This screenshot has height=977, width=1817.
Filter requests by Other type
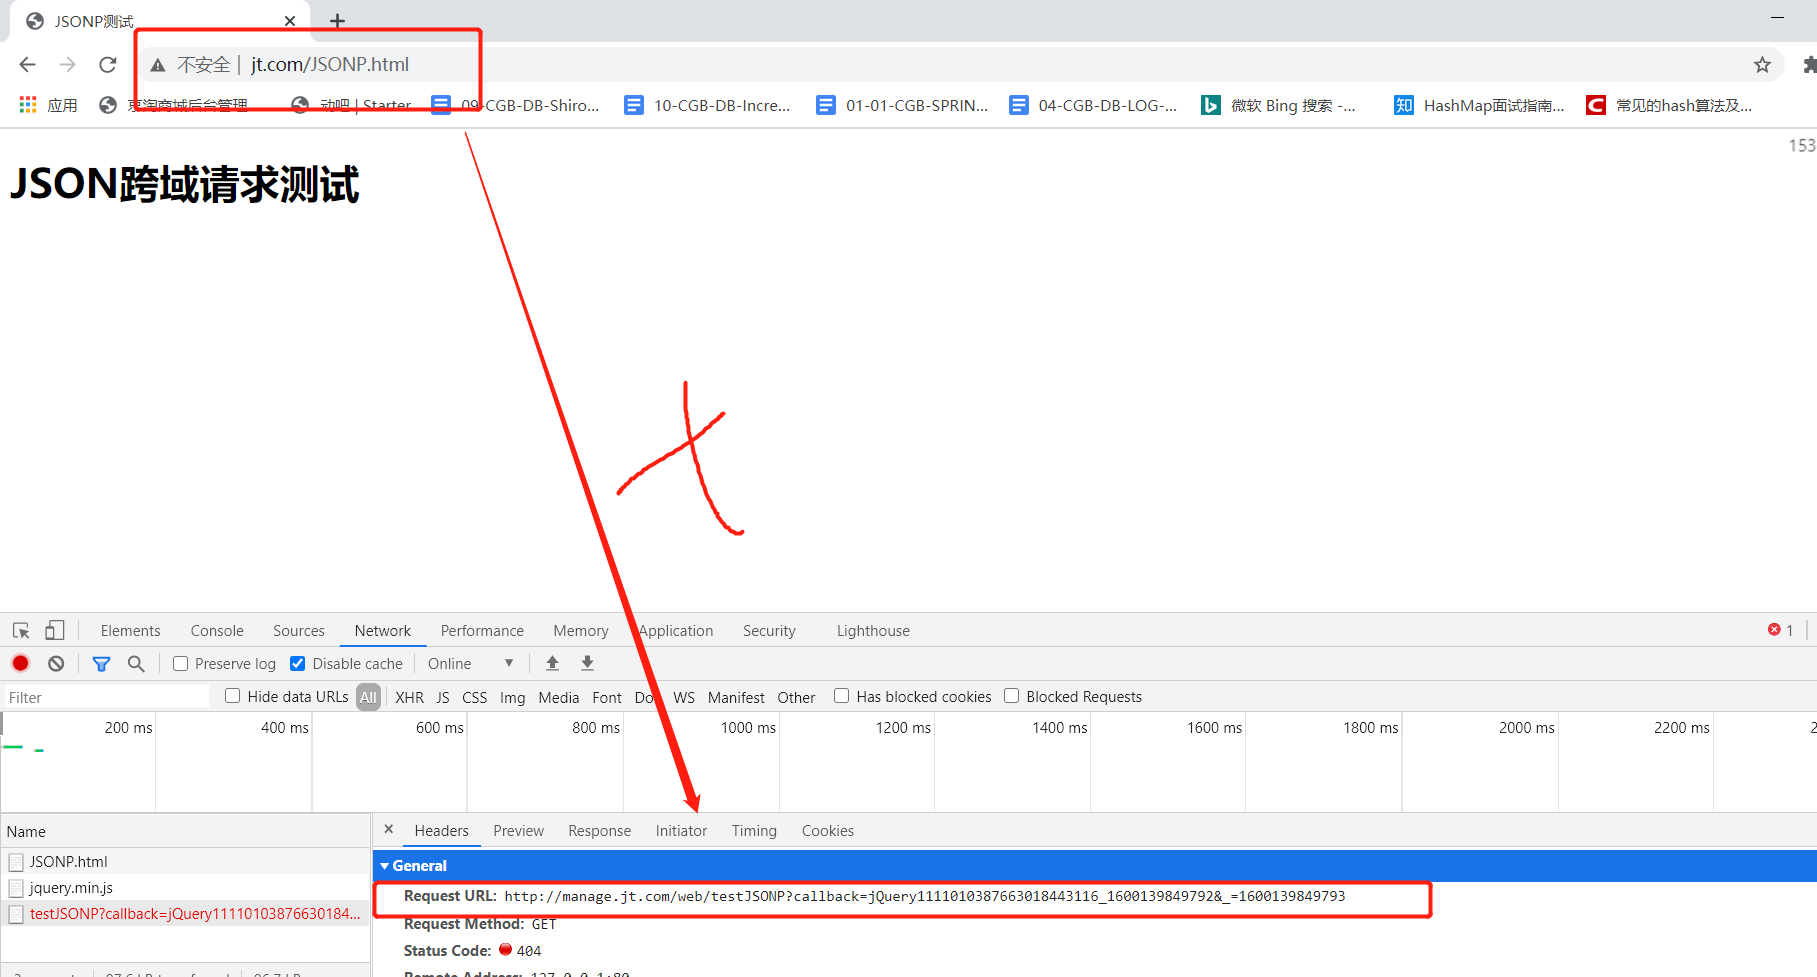pyautogui.click(x=796, y=697)
